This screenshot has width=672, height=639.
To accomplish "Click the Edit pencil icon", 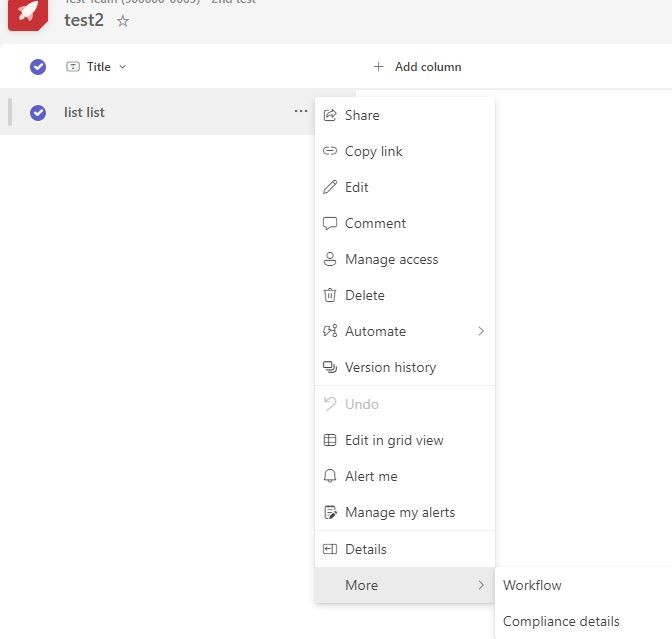I will 330,187.
